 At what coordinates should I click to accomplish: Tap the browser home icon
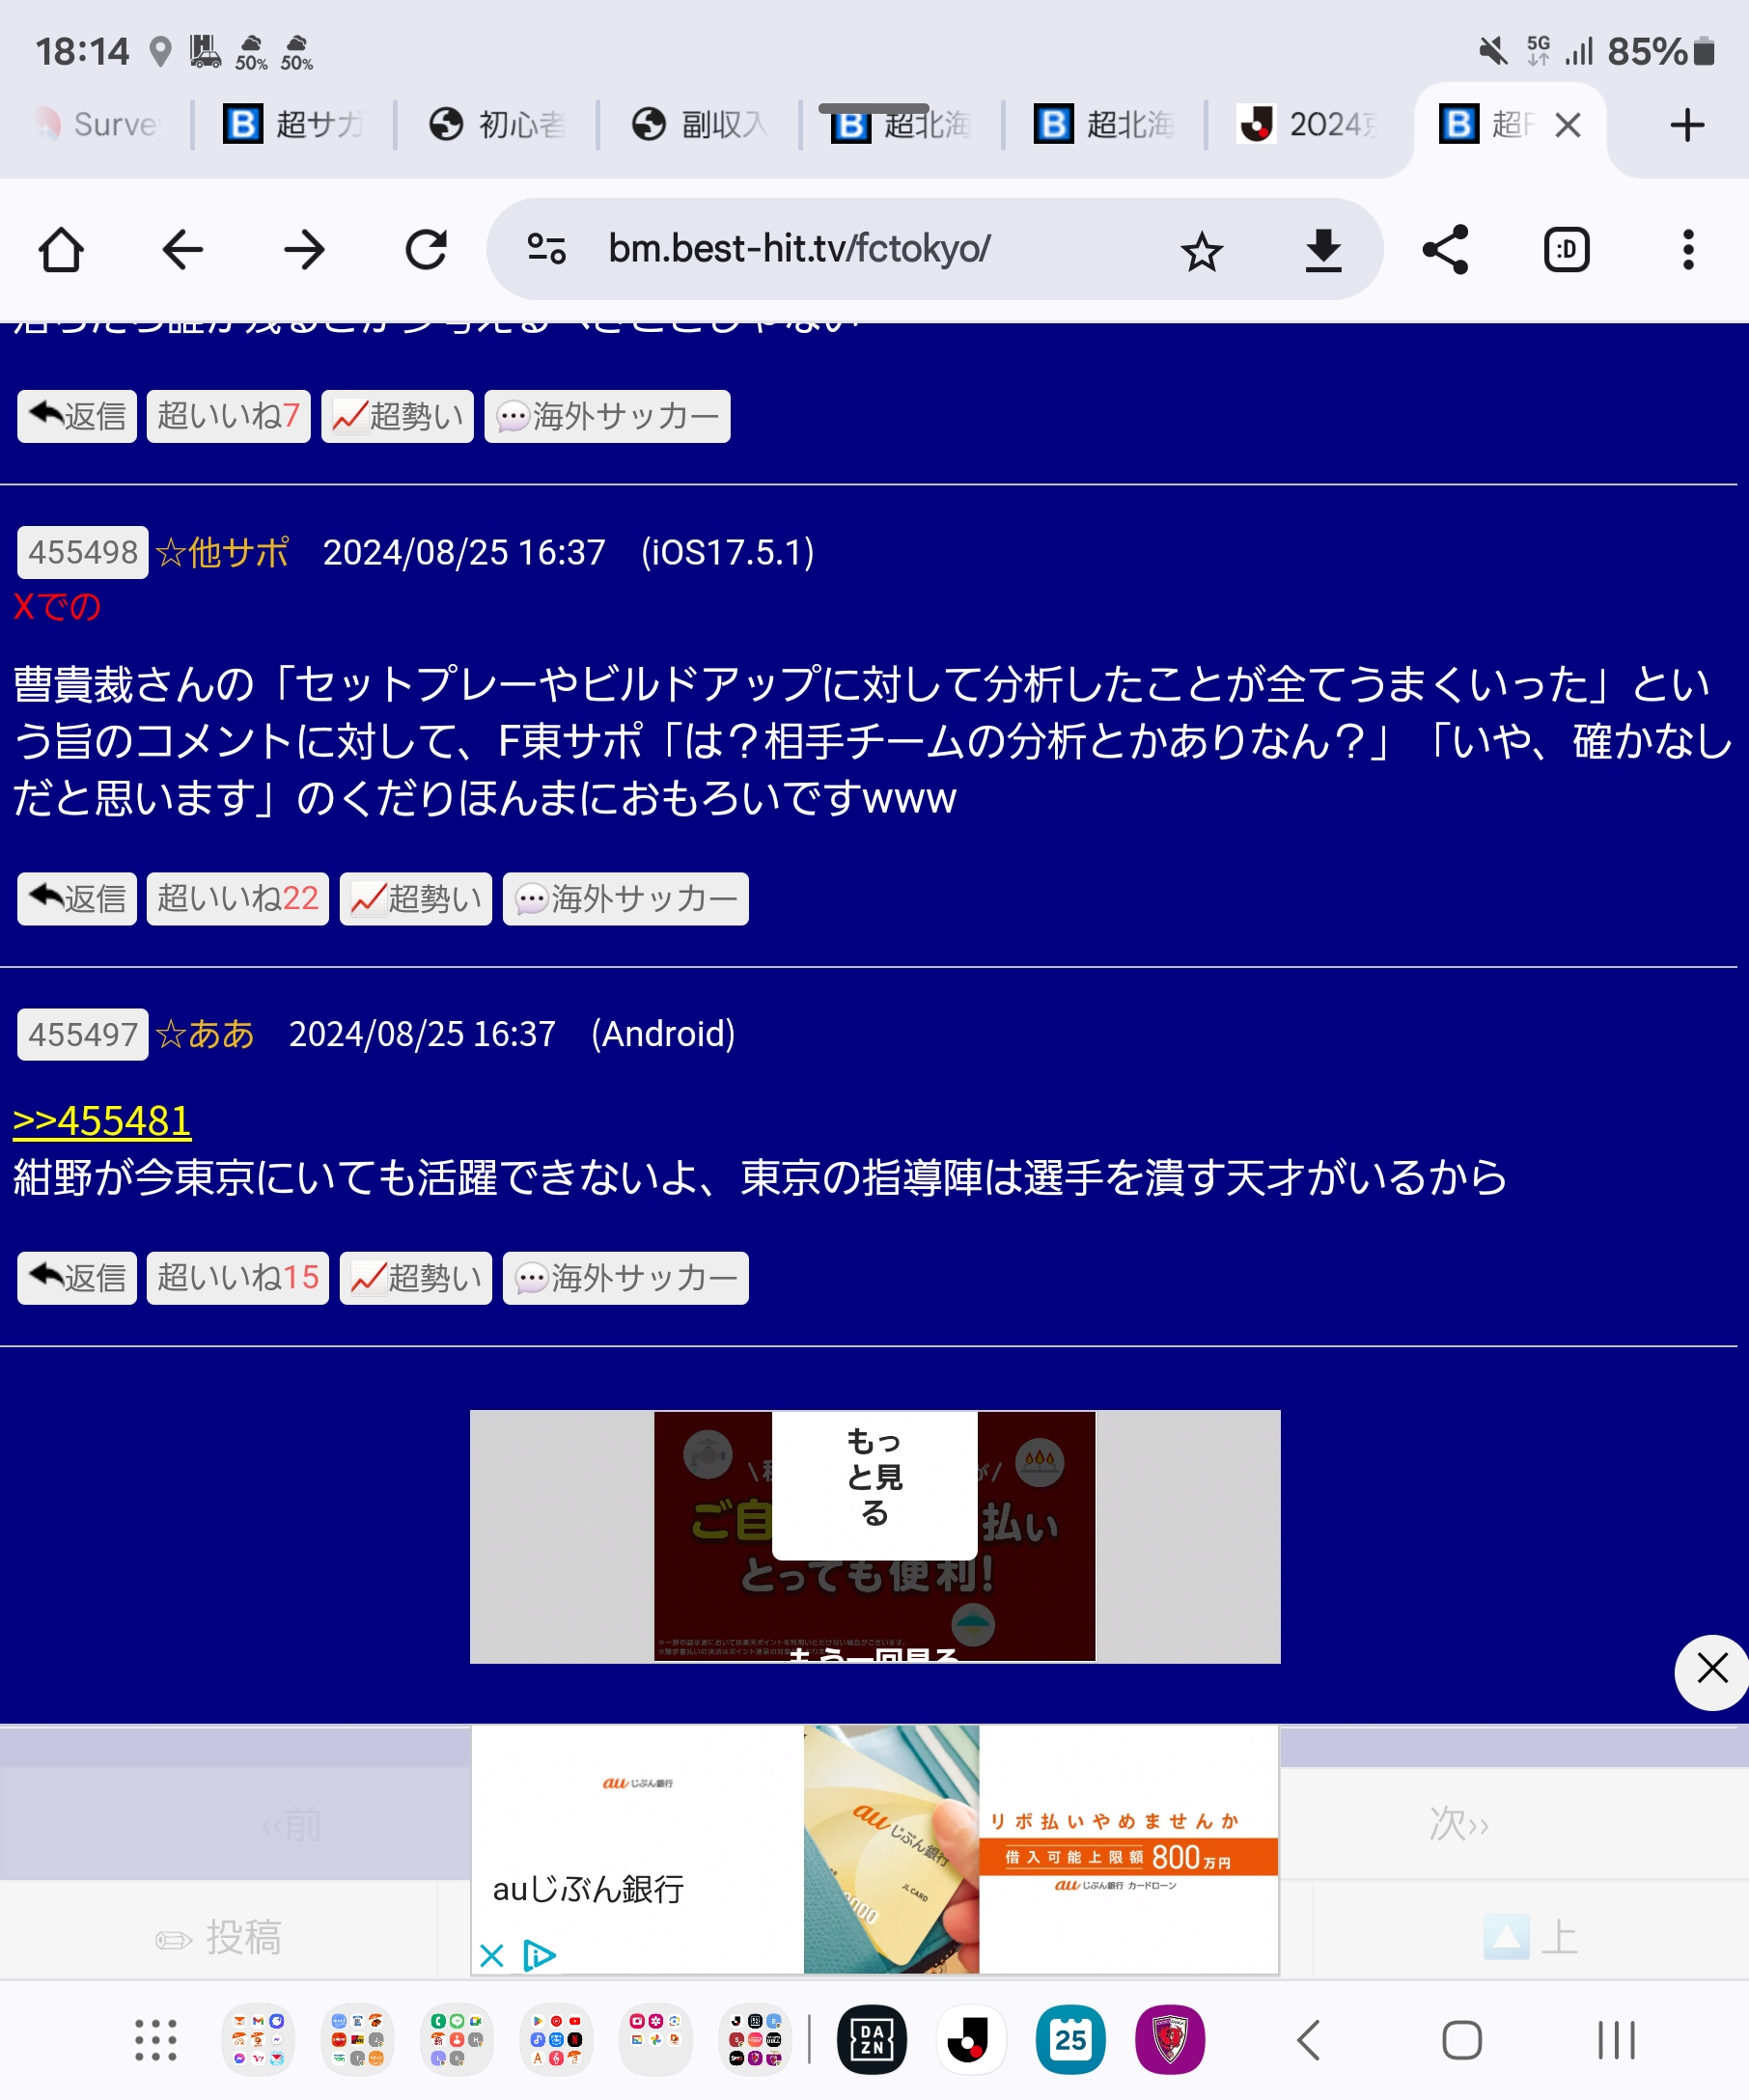coord(61,250)
